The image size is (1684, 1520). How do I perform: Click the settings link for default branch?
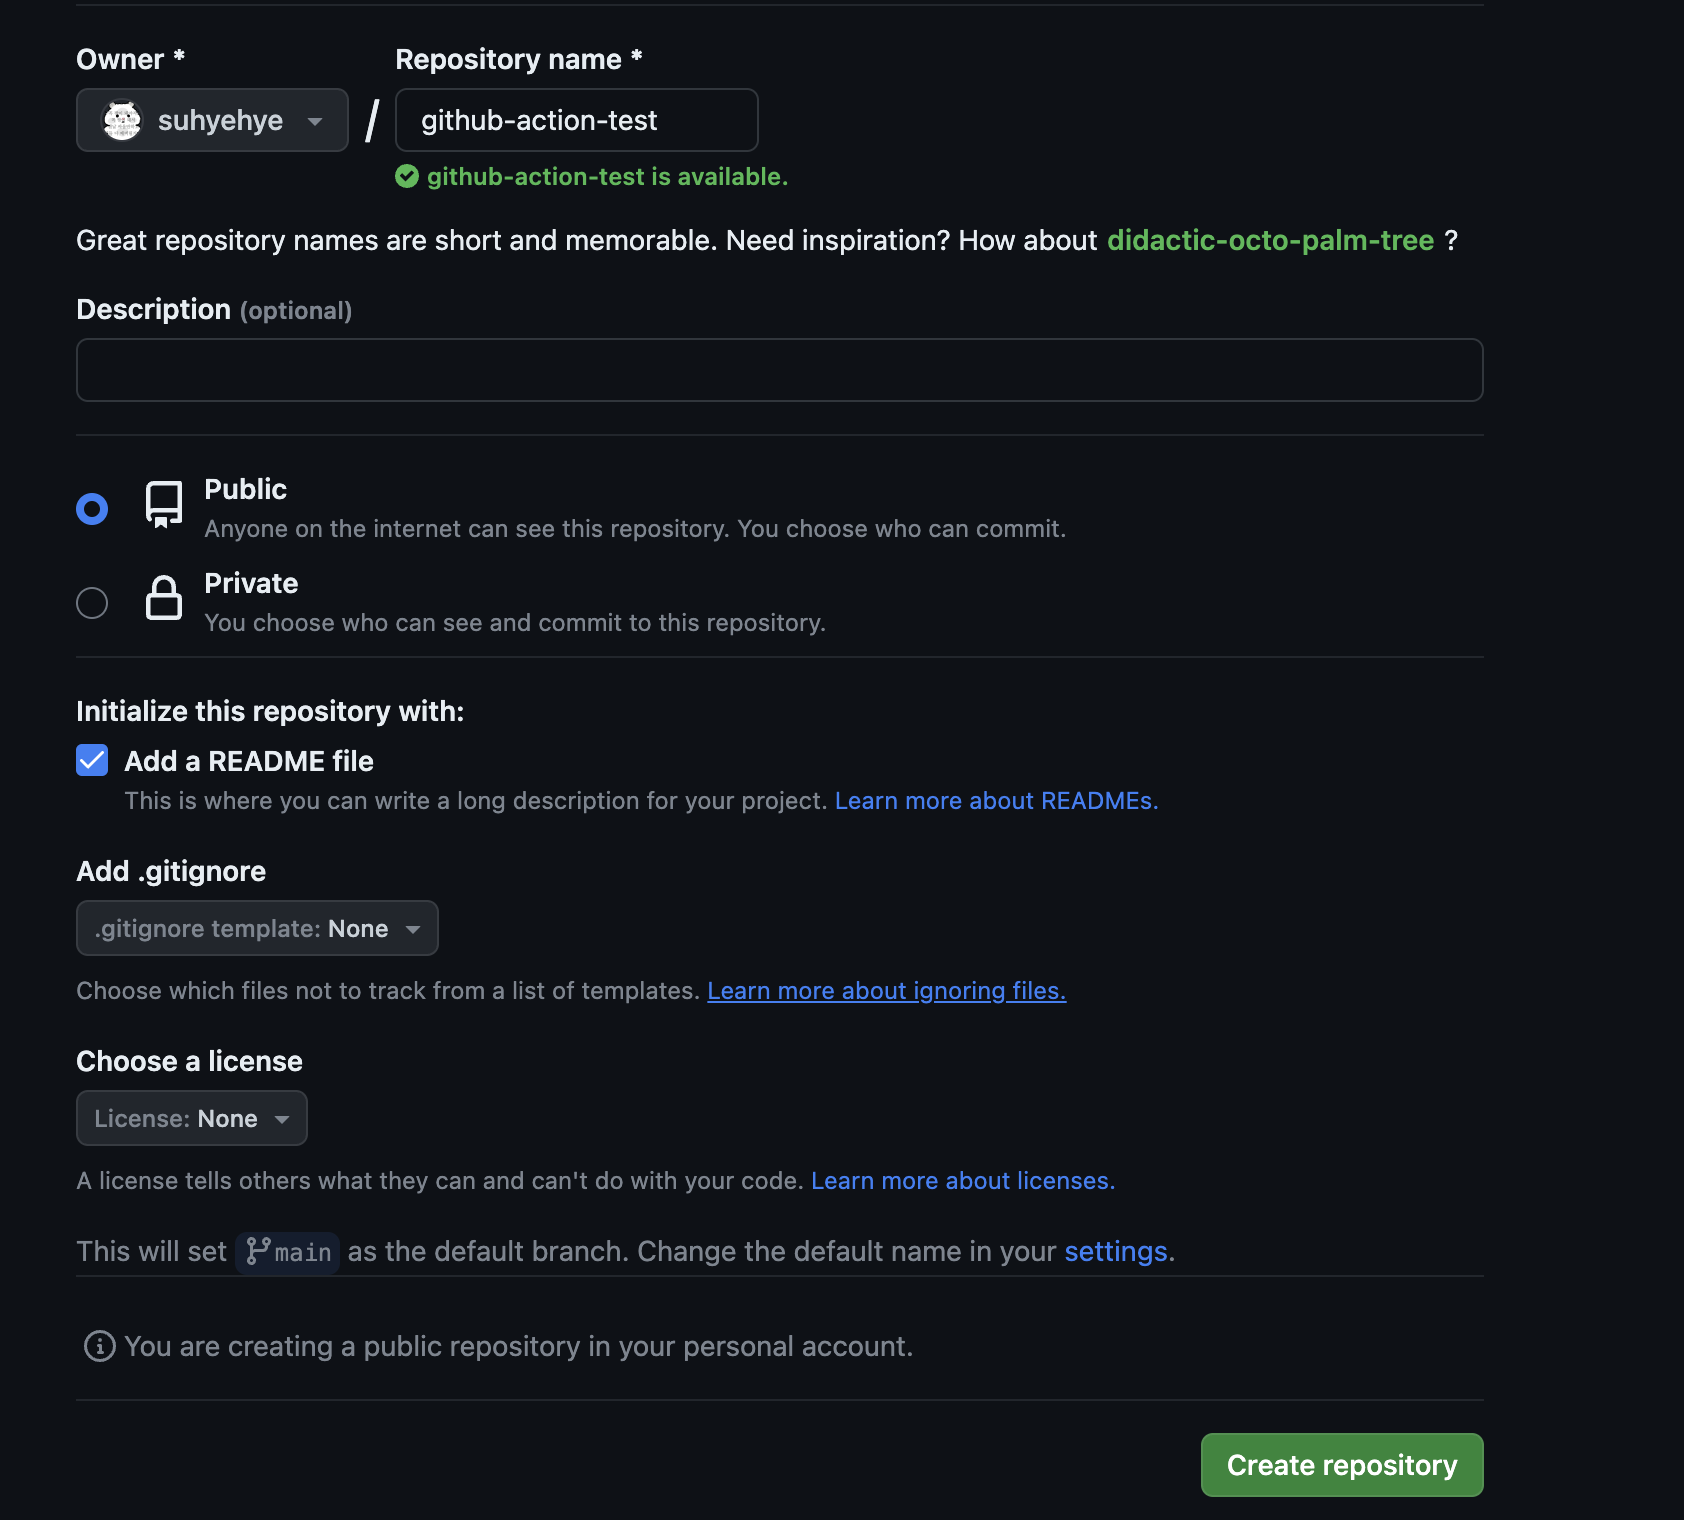[x=1114, y=1251]
